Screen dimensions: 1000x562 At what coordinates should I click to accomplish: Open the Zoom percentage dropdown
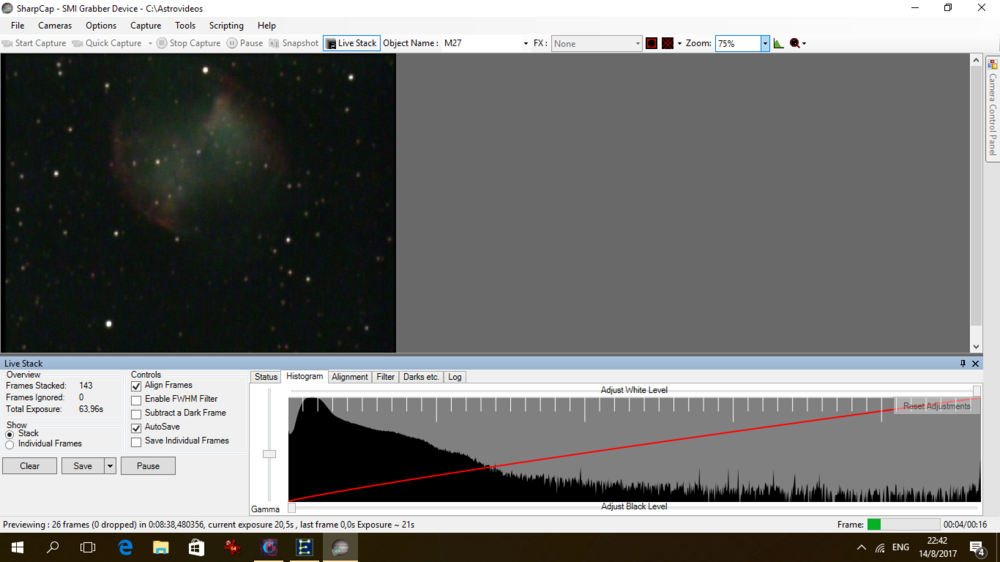coord(765,44)
